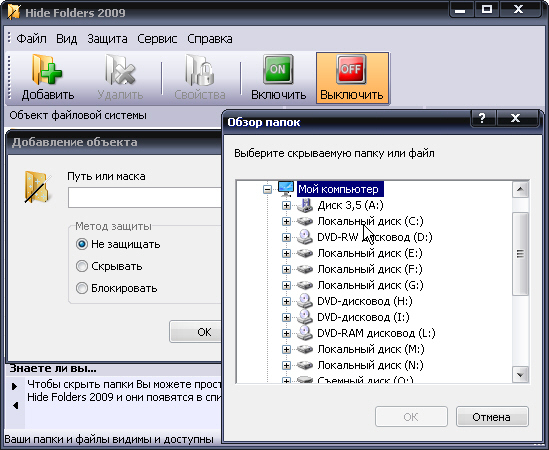Click the drive icon of Локальный диск (G:)
The height and width of the screenshot is (450, 549).
click(305, 285)
